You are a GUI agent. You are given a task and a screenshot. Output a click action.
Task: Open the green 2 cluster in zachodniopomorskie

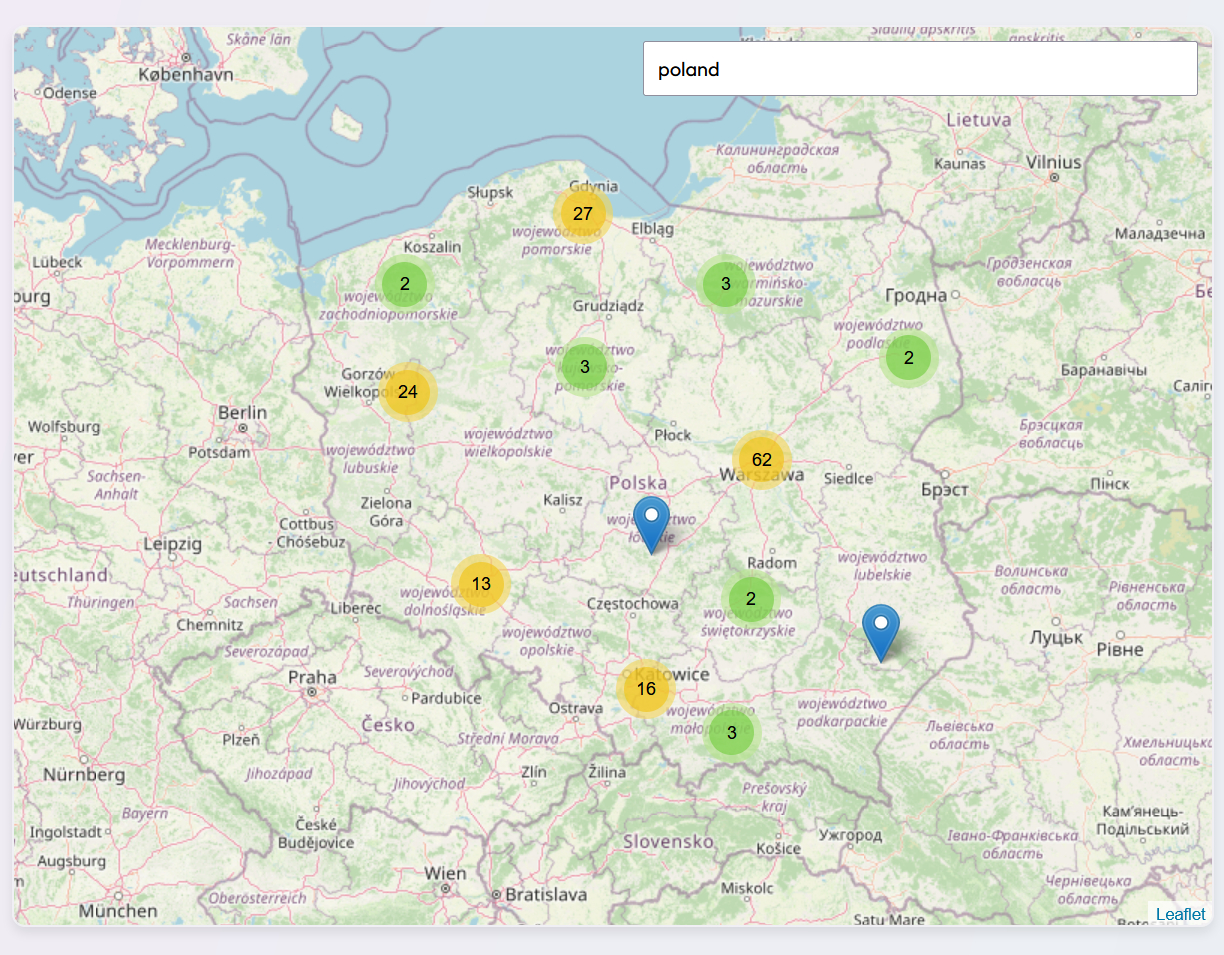403,283
